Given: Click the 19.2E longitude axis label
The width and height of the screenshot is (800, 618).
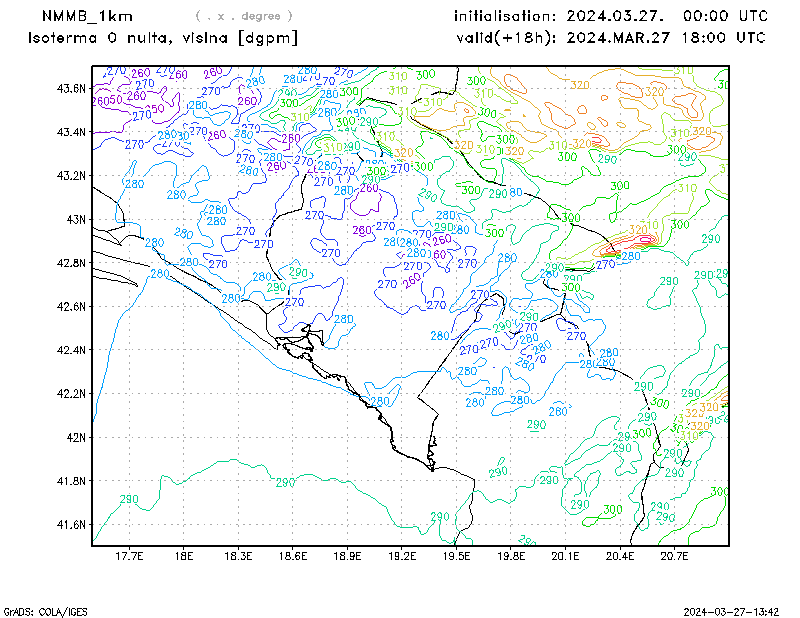Looking at the screenshot, I should [x=402, y=556].
